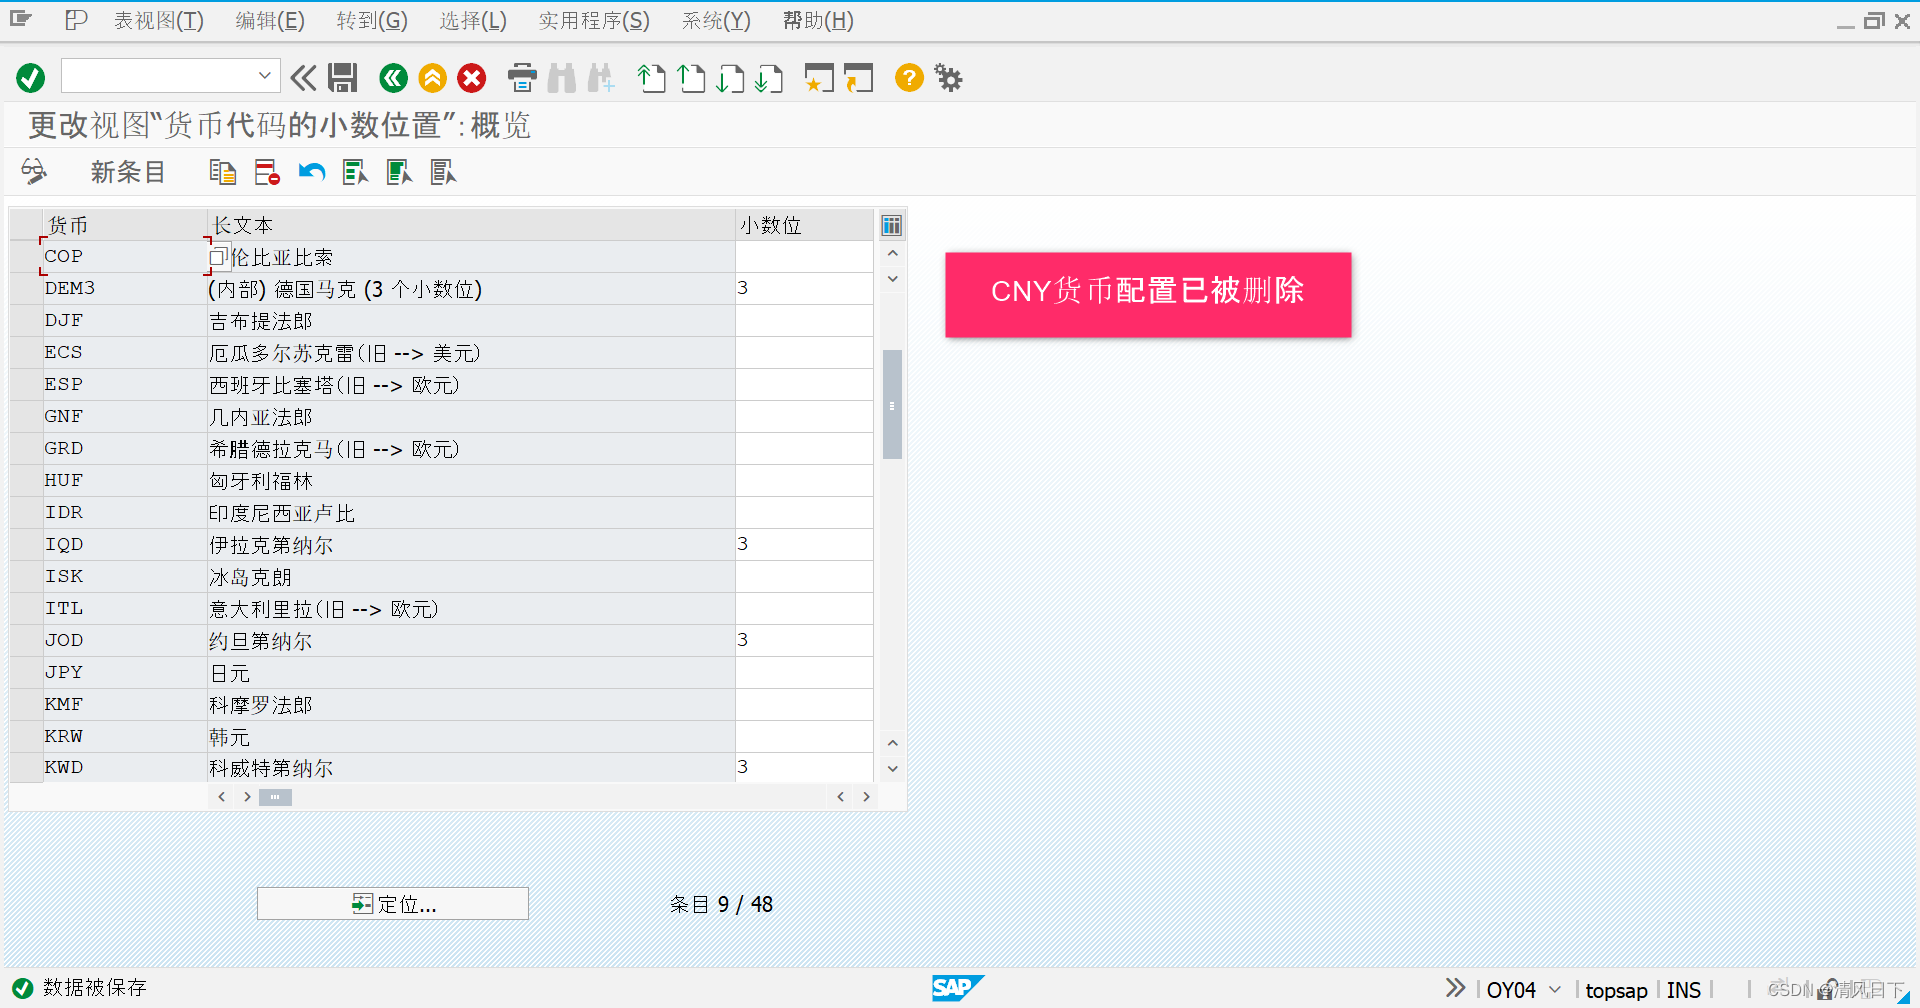Click the 小数位 cell of the KWD row
Screen dimensions: 1920x1008
[805, 768]
